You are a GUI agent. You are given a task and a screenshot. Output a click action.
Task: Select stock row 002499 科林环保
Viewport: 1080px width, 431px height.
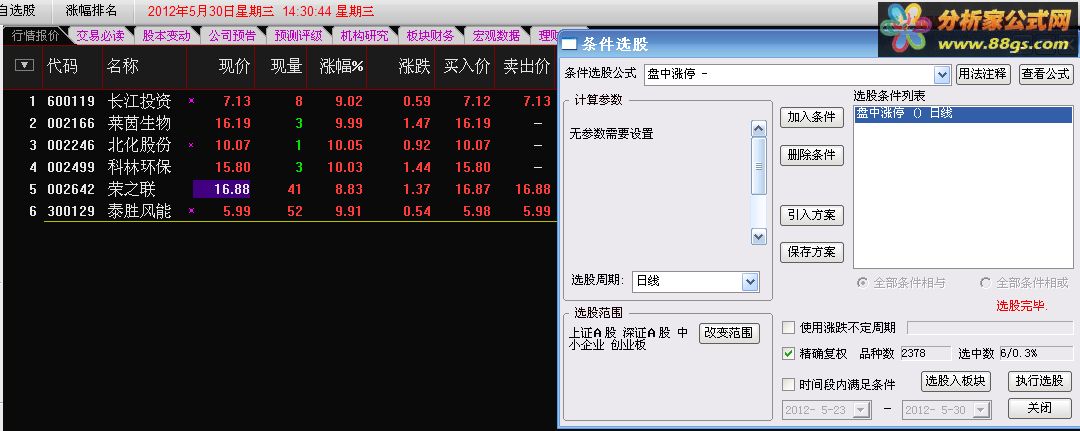[280, 167]
